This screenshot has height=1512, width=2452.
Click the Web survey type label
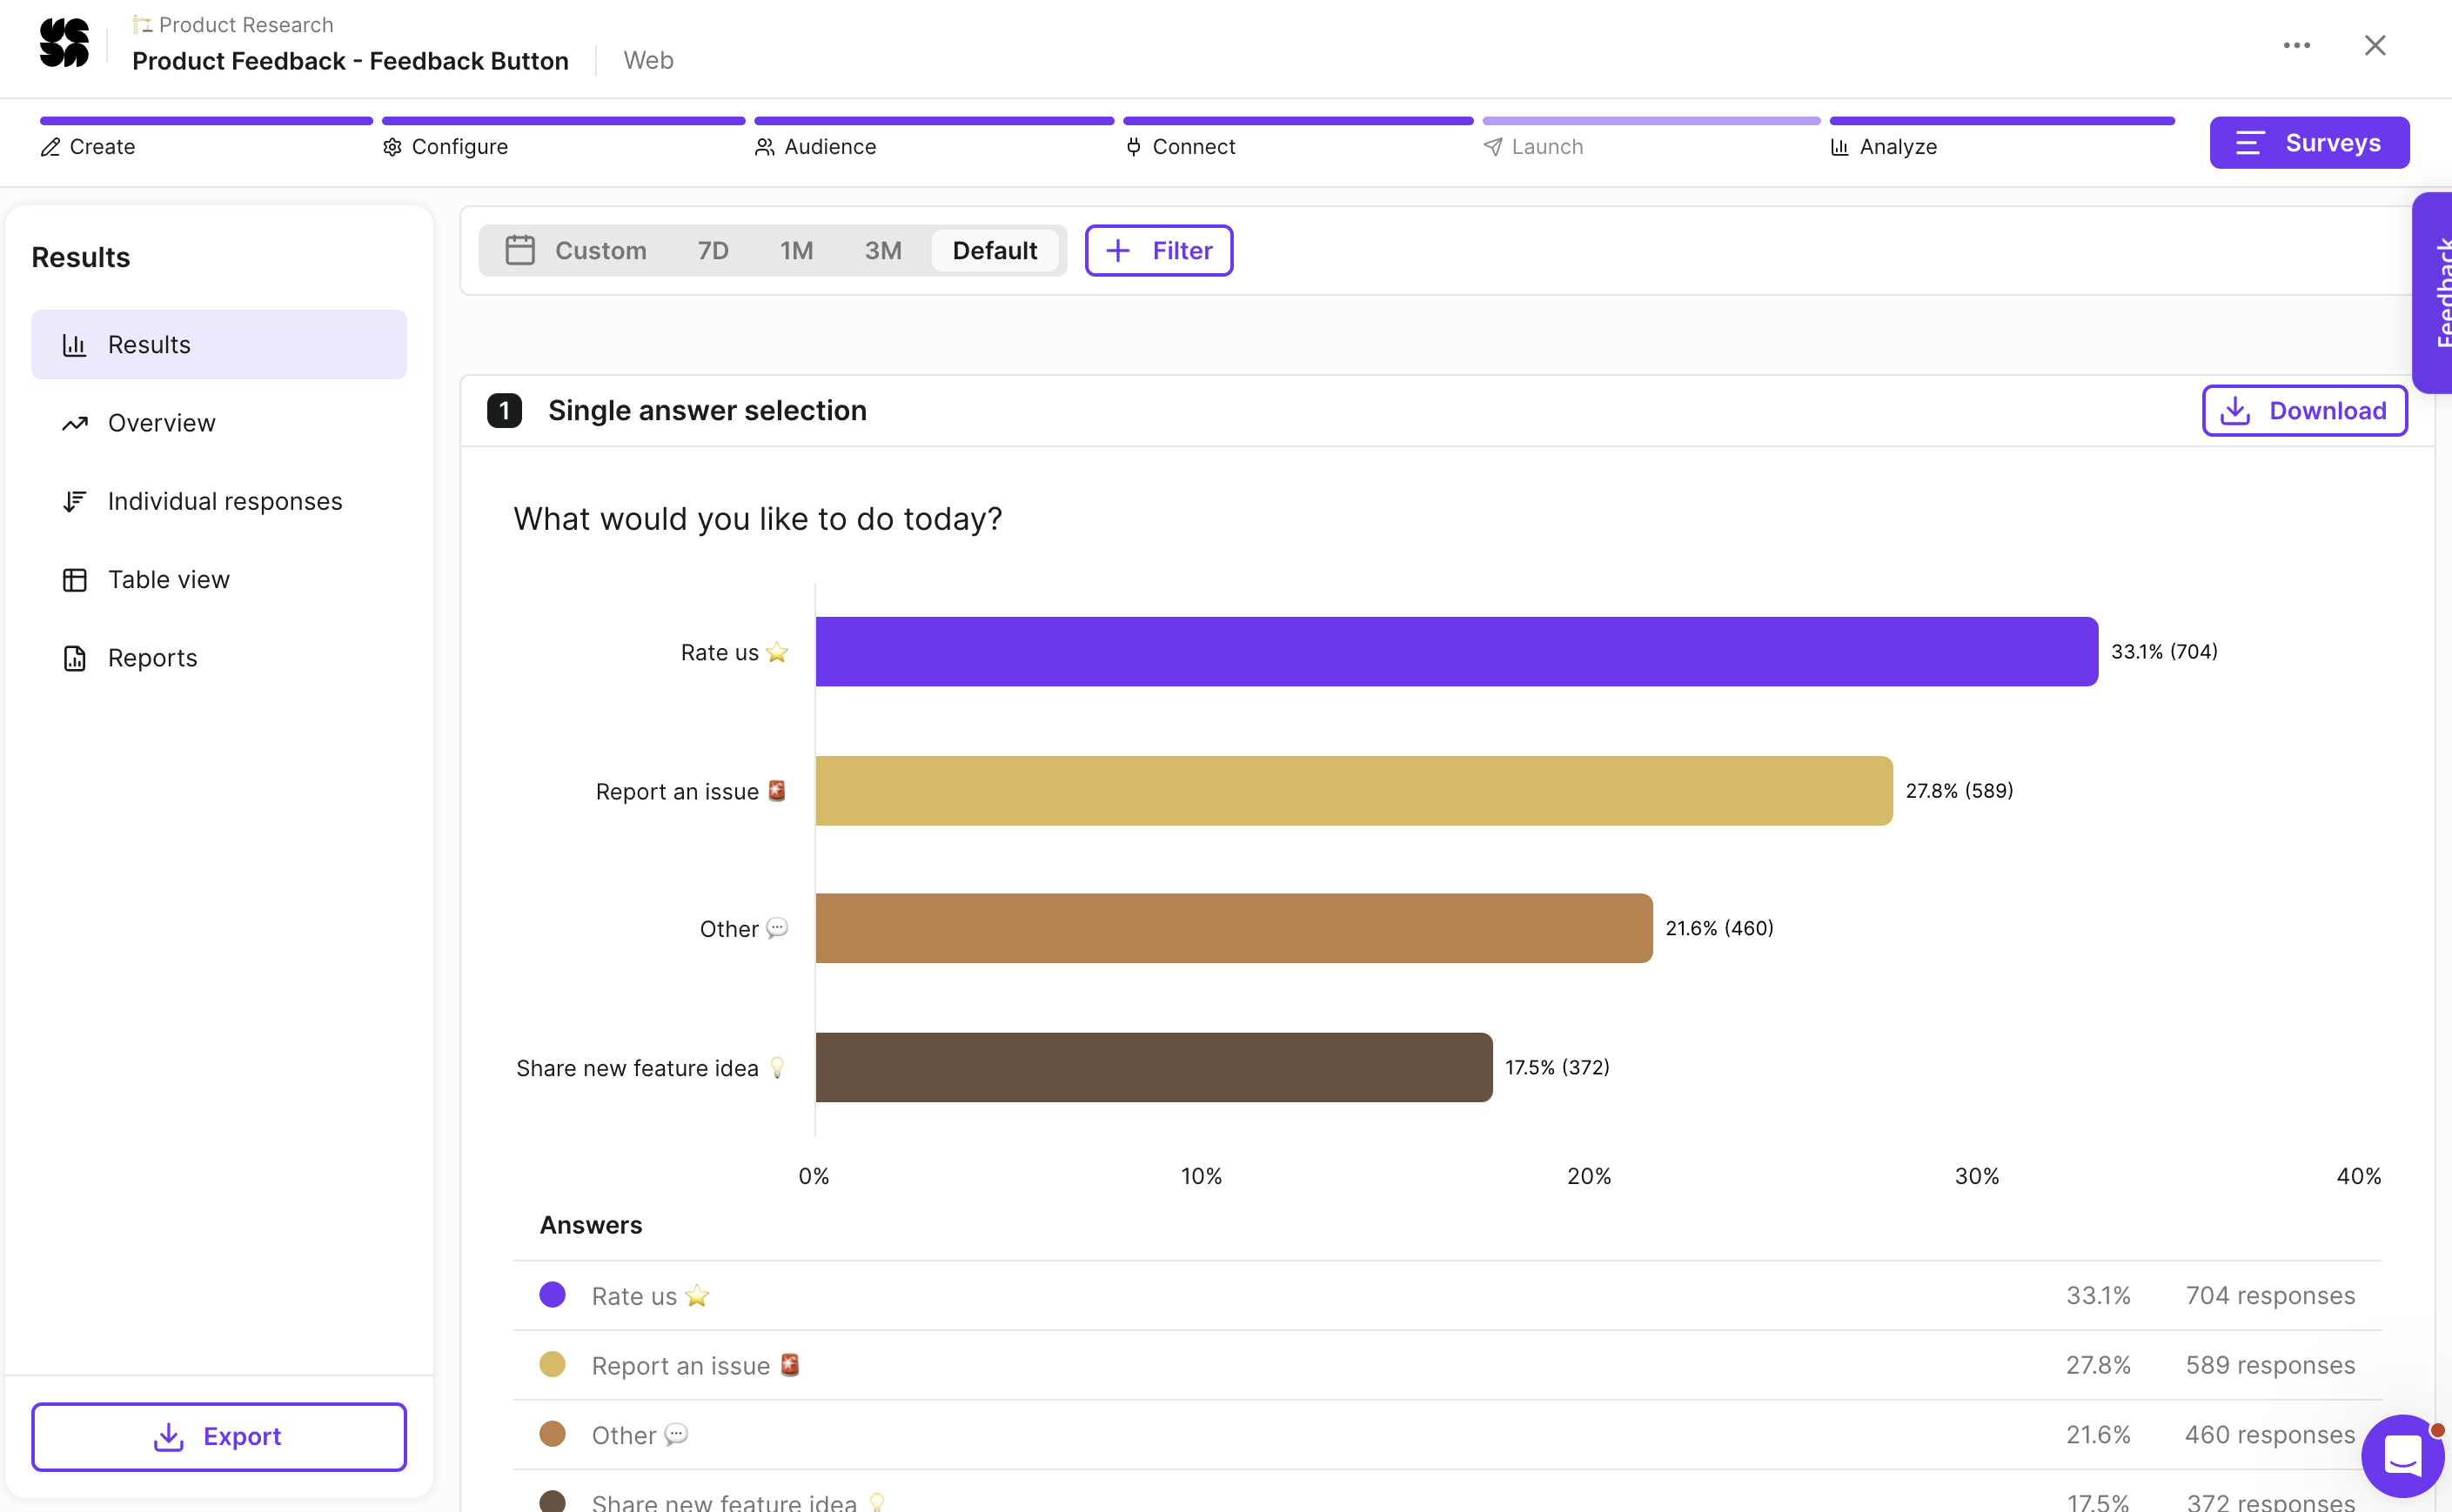[x=648, y=60]
